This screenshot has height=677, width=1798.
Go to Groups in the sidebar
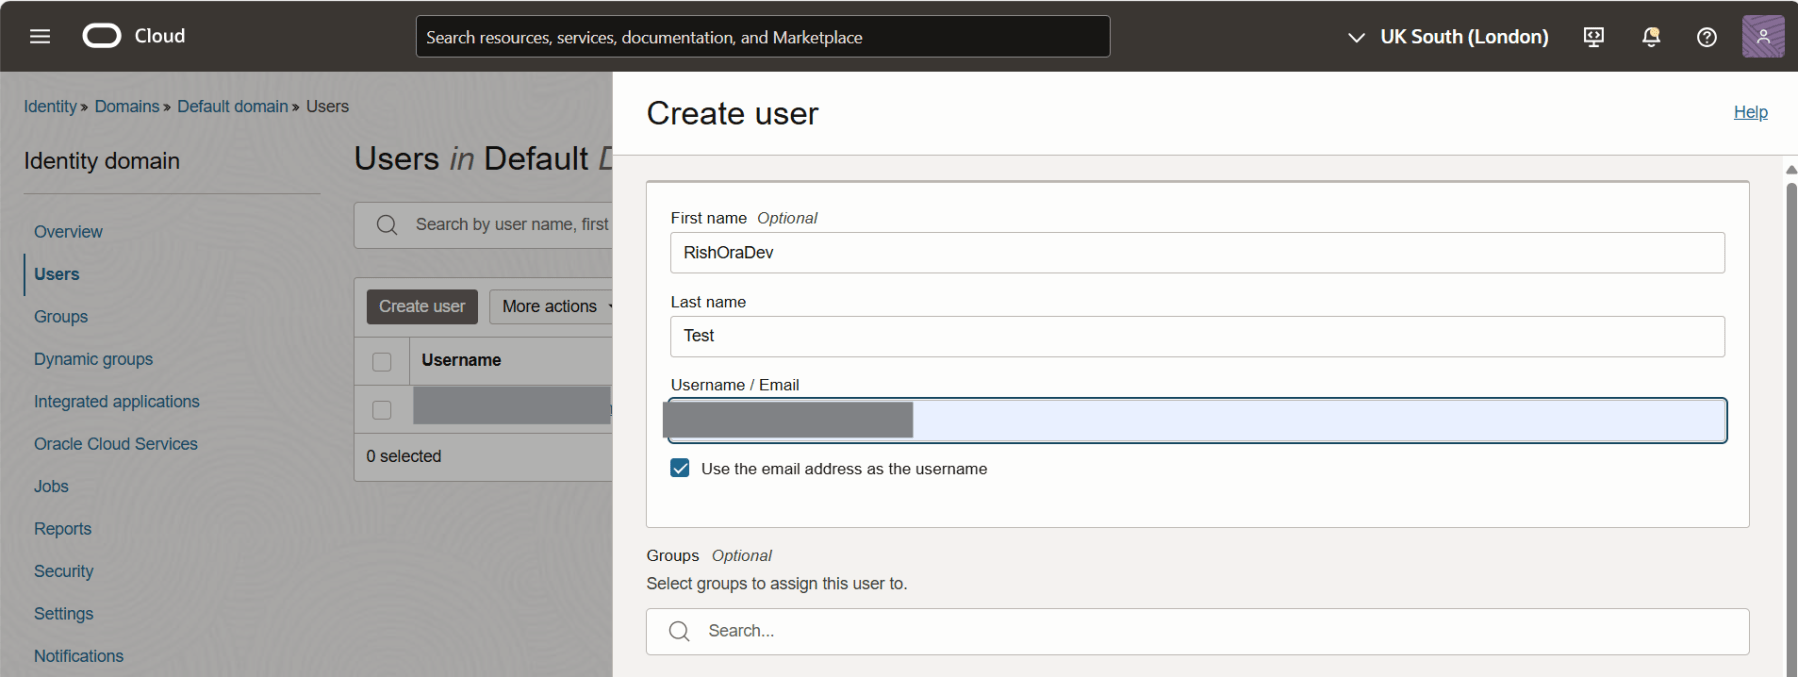61,317
